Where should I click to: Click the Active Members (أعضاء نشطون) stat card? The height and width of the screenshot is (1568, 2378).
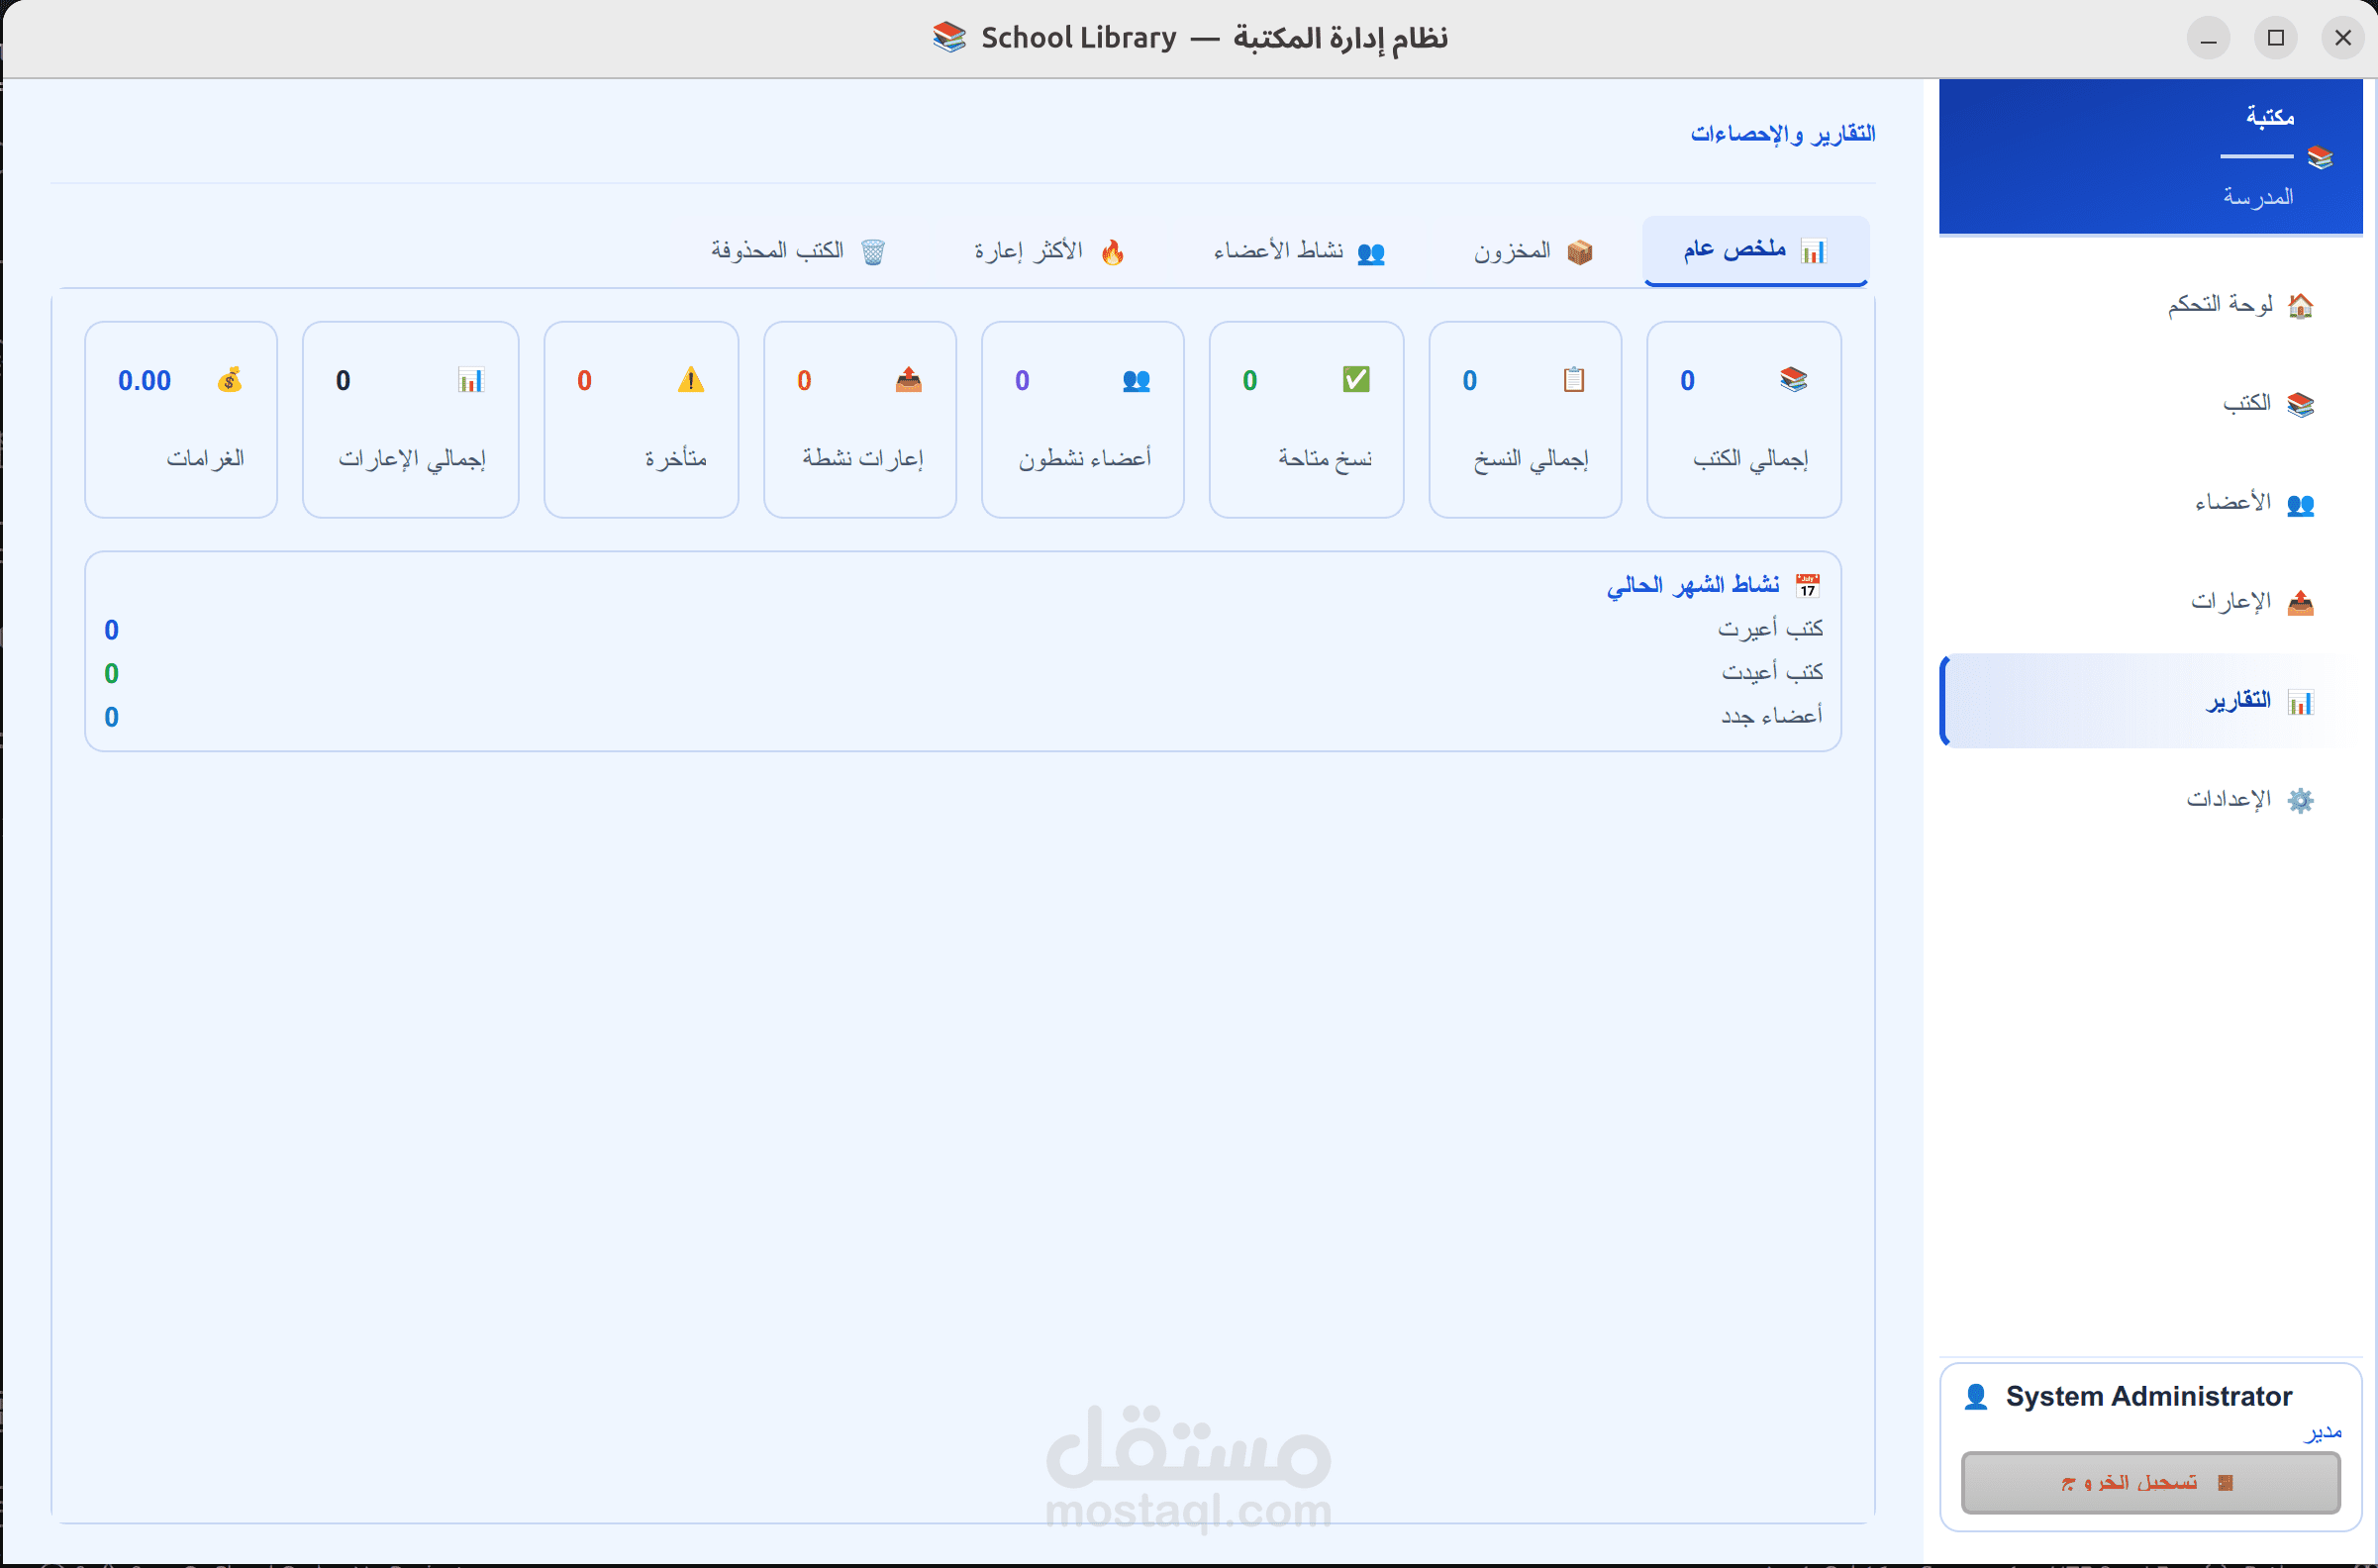1082,419
